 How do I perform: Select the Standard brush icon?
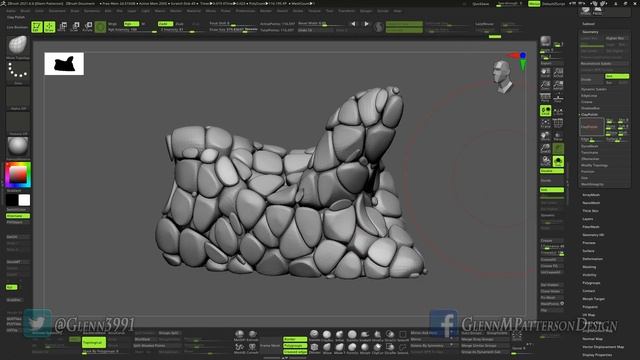click(x=314, y=336)
